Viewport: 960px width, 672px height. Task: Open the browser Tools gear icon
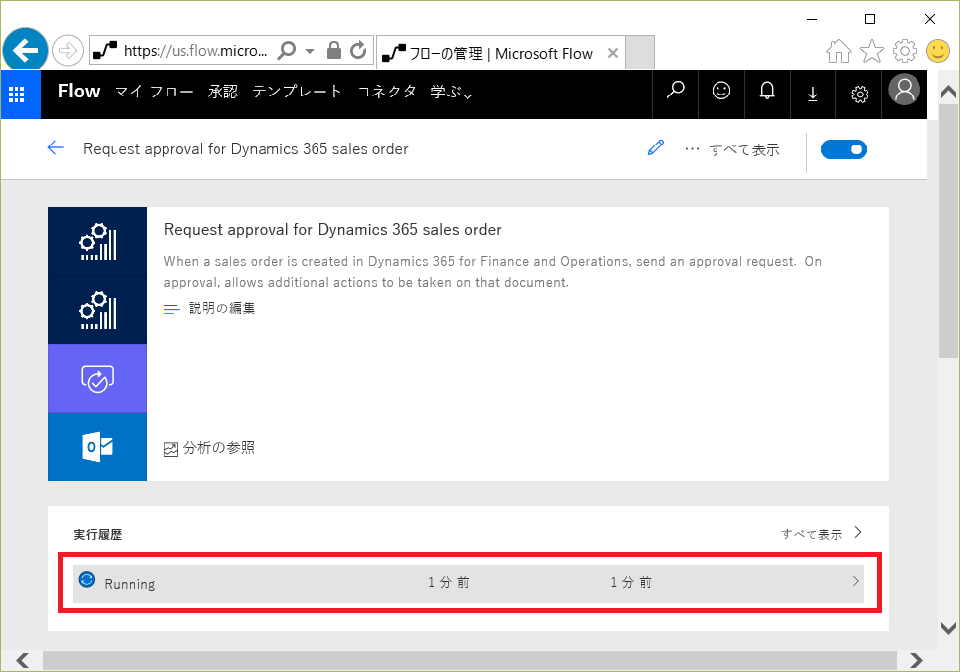[904, 51]
